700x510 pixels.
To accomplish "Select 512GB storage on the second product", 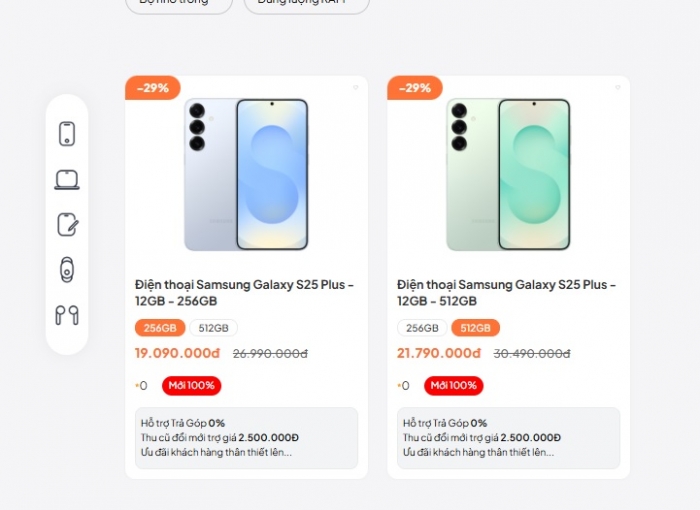I will click(x=475, y=328).
